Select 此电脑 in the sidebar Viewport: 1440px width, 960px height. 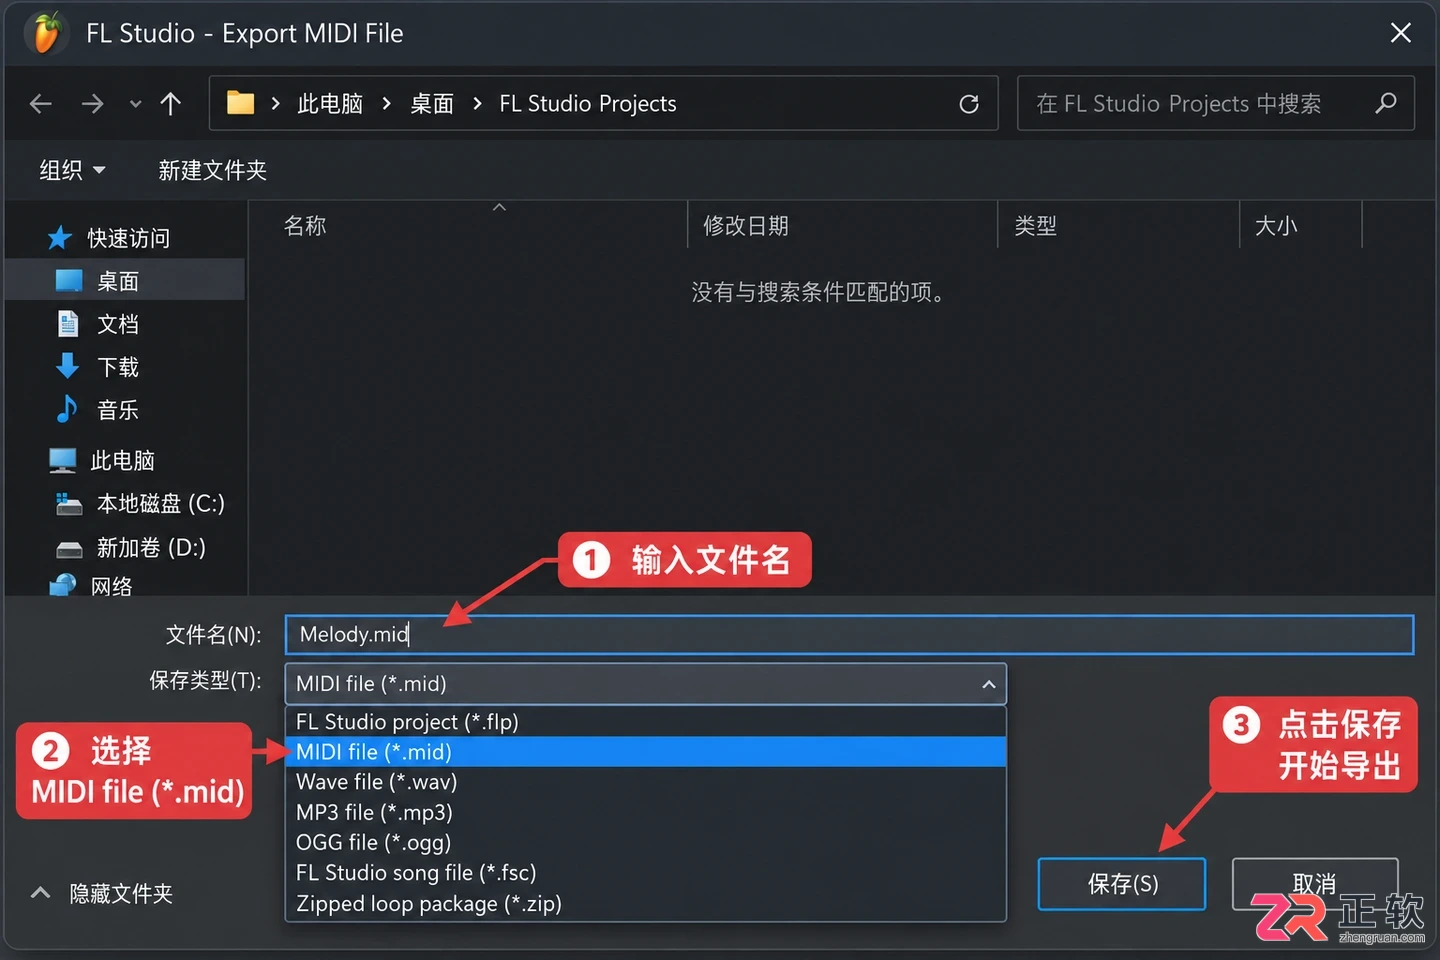(122, 460)
